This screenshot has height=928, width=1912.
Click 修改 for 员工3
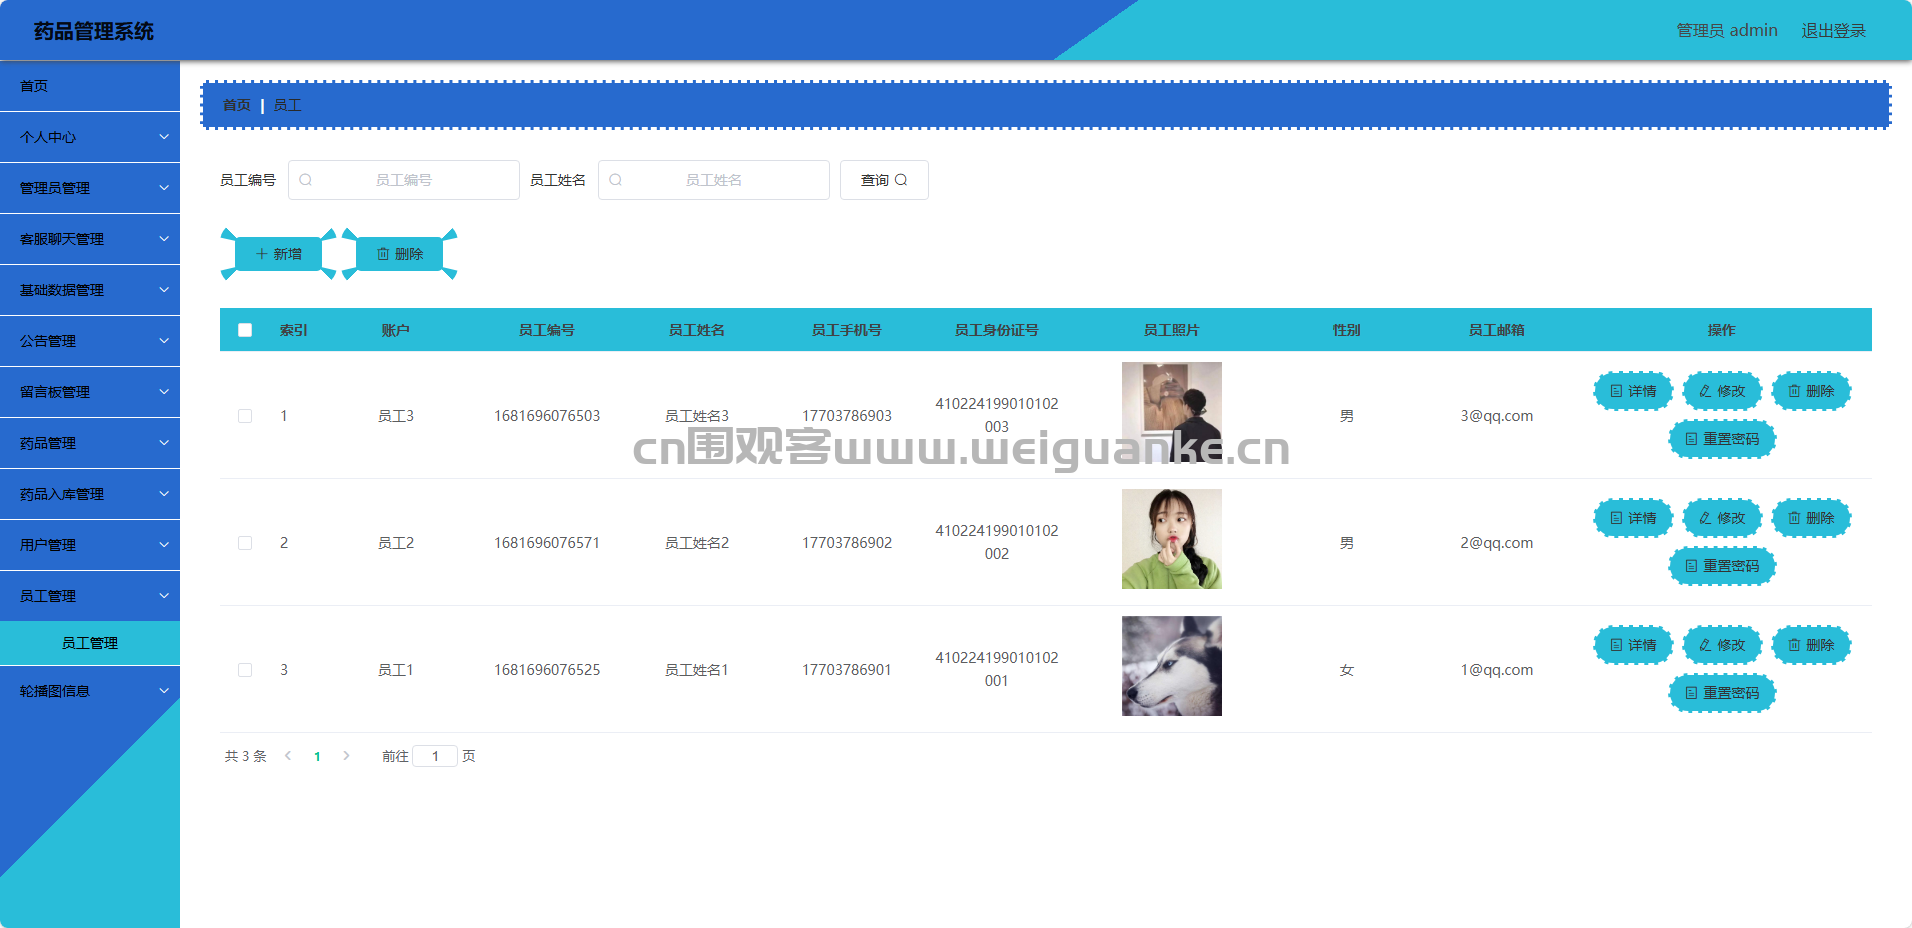tap(1722, 391)
